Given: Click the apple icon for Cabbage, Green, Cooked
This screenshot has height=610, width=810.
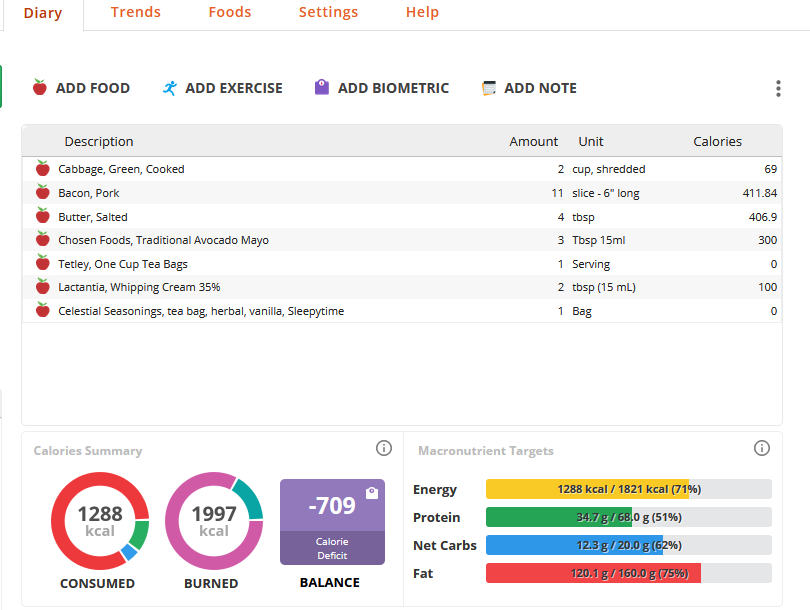Looking at the screenshot, I should point(42,168).
